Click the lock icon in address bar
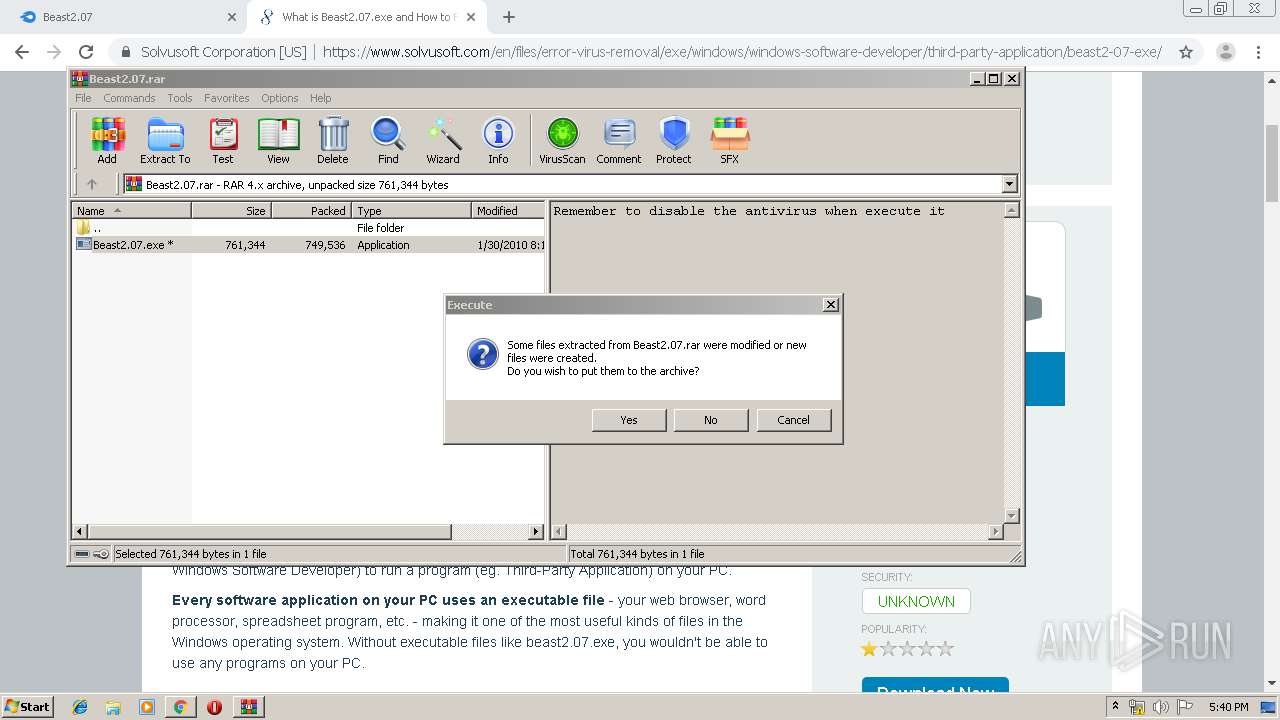Screen dimensions: 1280x720 (x=126, y=52)
